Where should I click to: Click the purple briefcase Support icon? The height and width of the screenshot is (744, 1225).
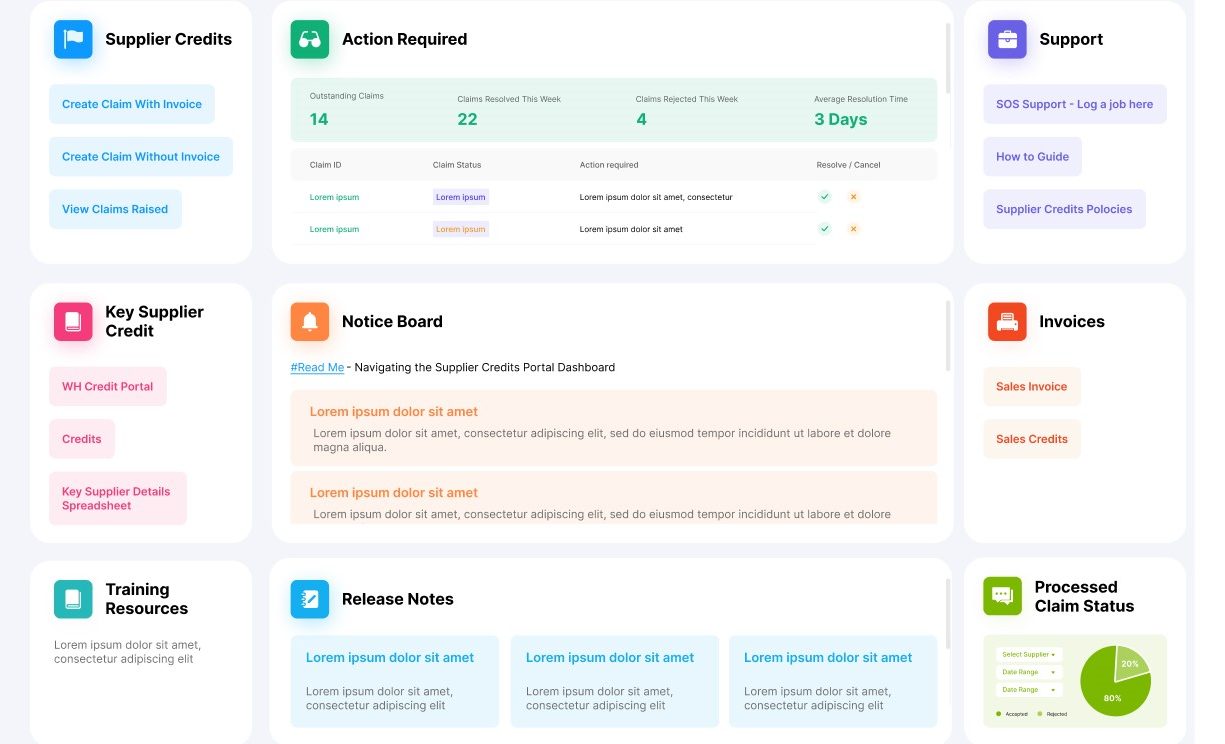[1007, 39]
